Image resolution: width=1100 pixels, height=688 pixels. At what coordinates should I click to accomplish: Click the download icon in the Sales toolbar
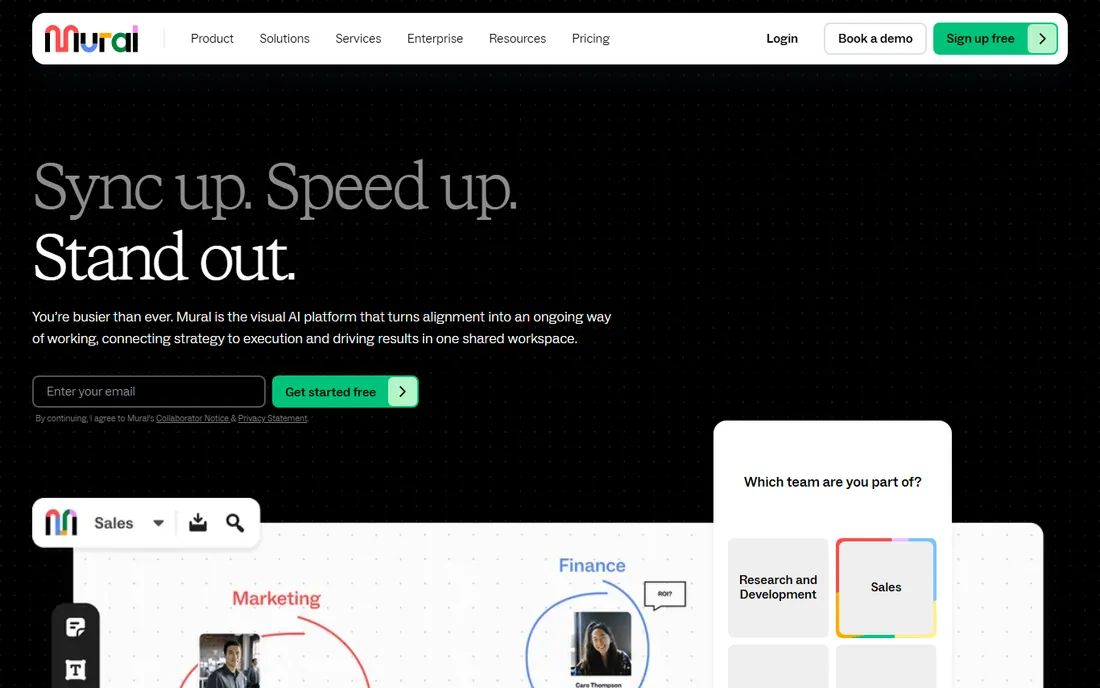tap(198, 522)
